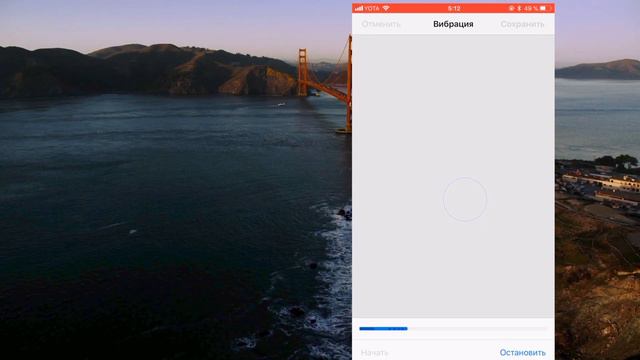Click the cellular signal strength icon
Screen dimensions: 640x360
coord(359,8)
